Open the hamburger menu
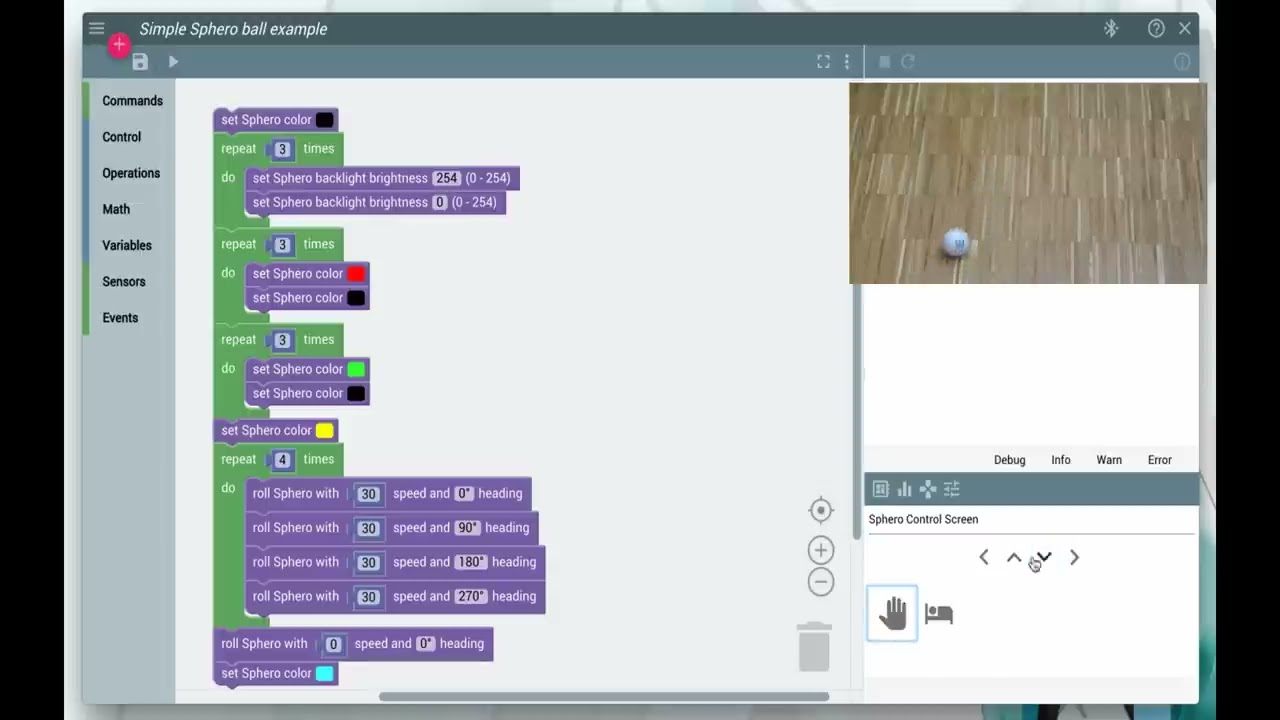Viewport: 1280px width, 720px height. point(96,29)
